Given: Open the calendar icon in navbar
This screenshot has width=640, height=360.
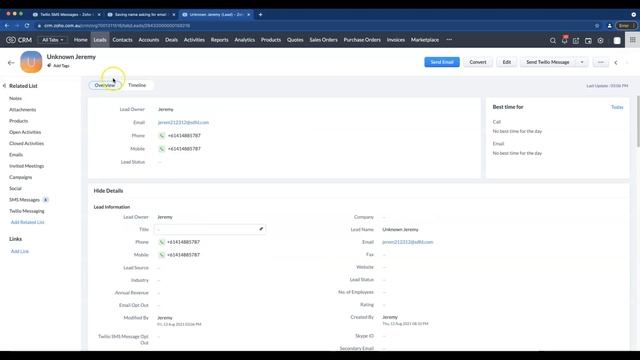Looking at the screenshot, I should 588,40.
